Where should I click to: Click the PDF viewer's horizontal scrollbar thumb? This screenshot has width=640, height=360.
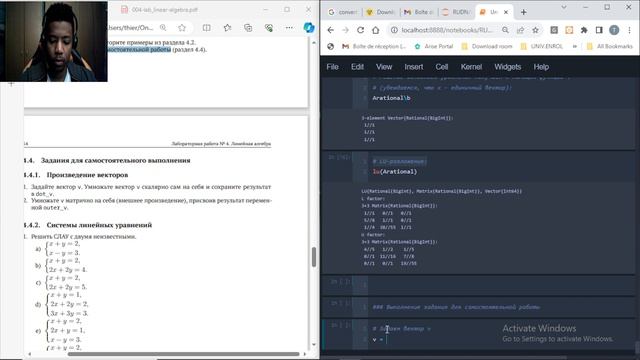coord(184,354)
